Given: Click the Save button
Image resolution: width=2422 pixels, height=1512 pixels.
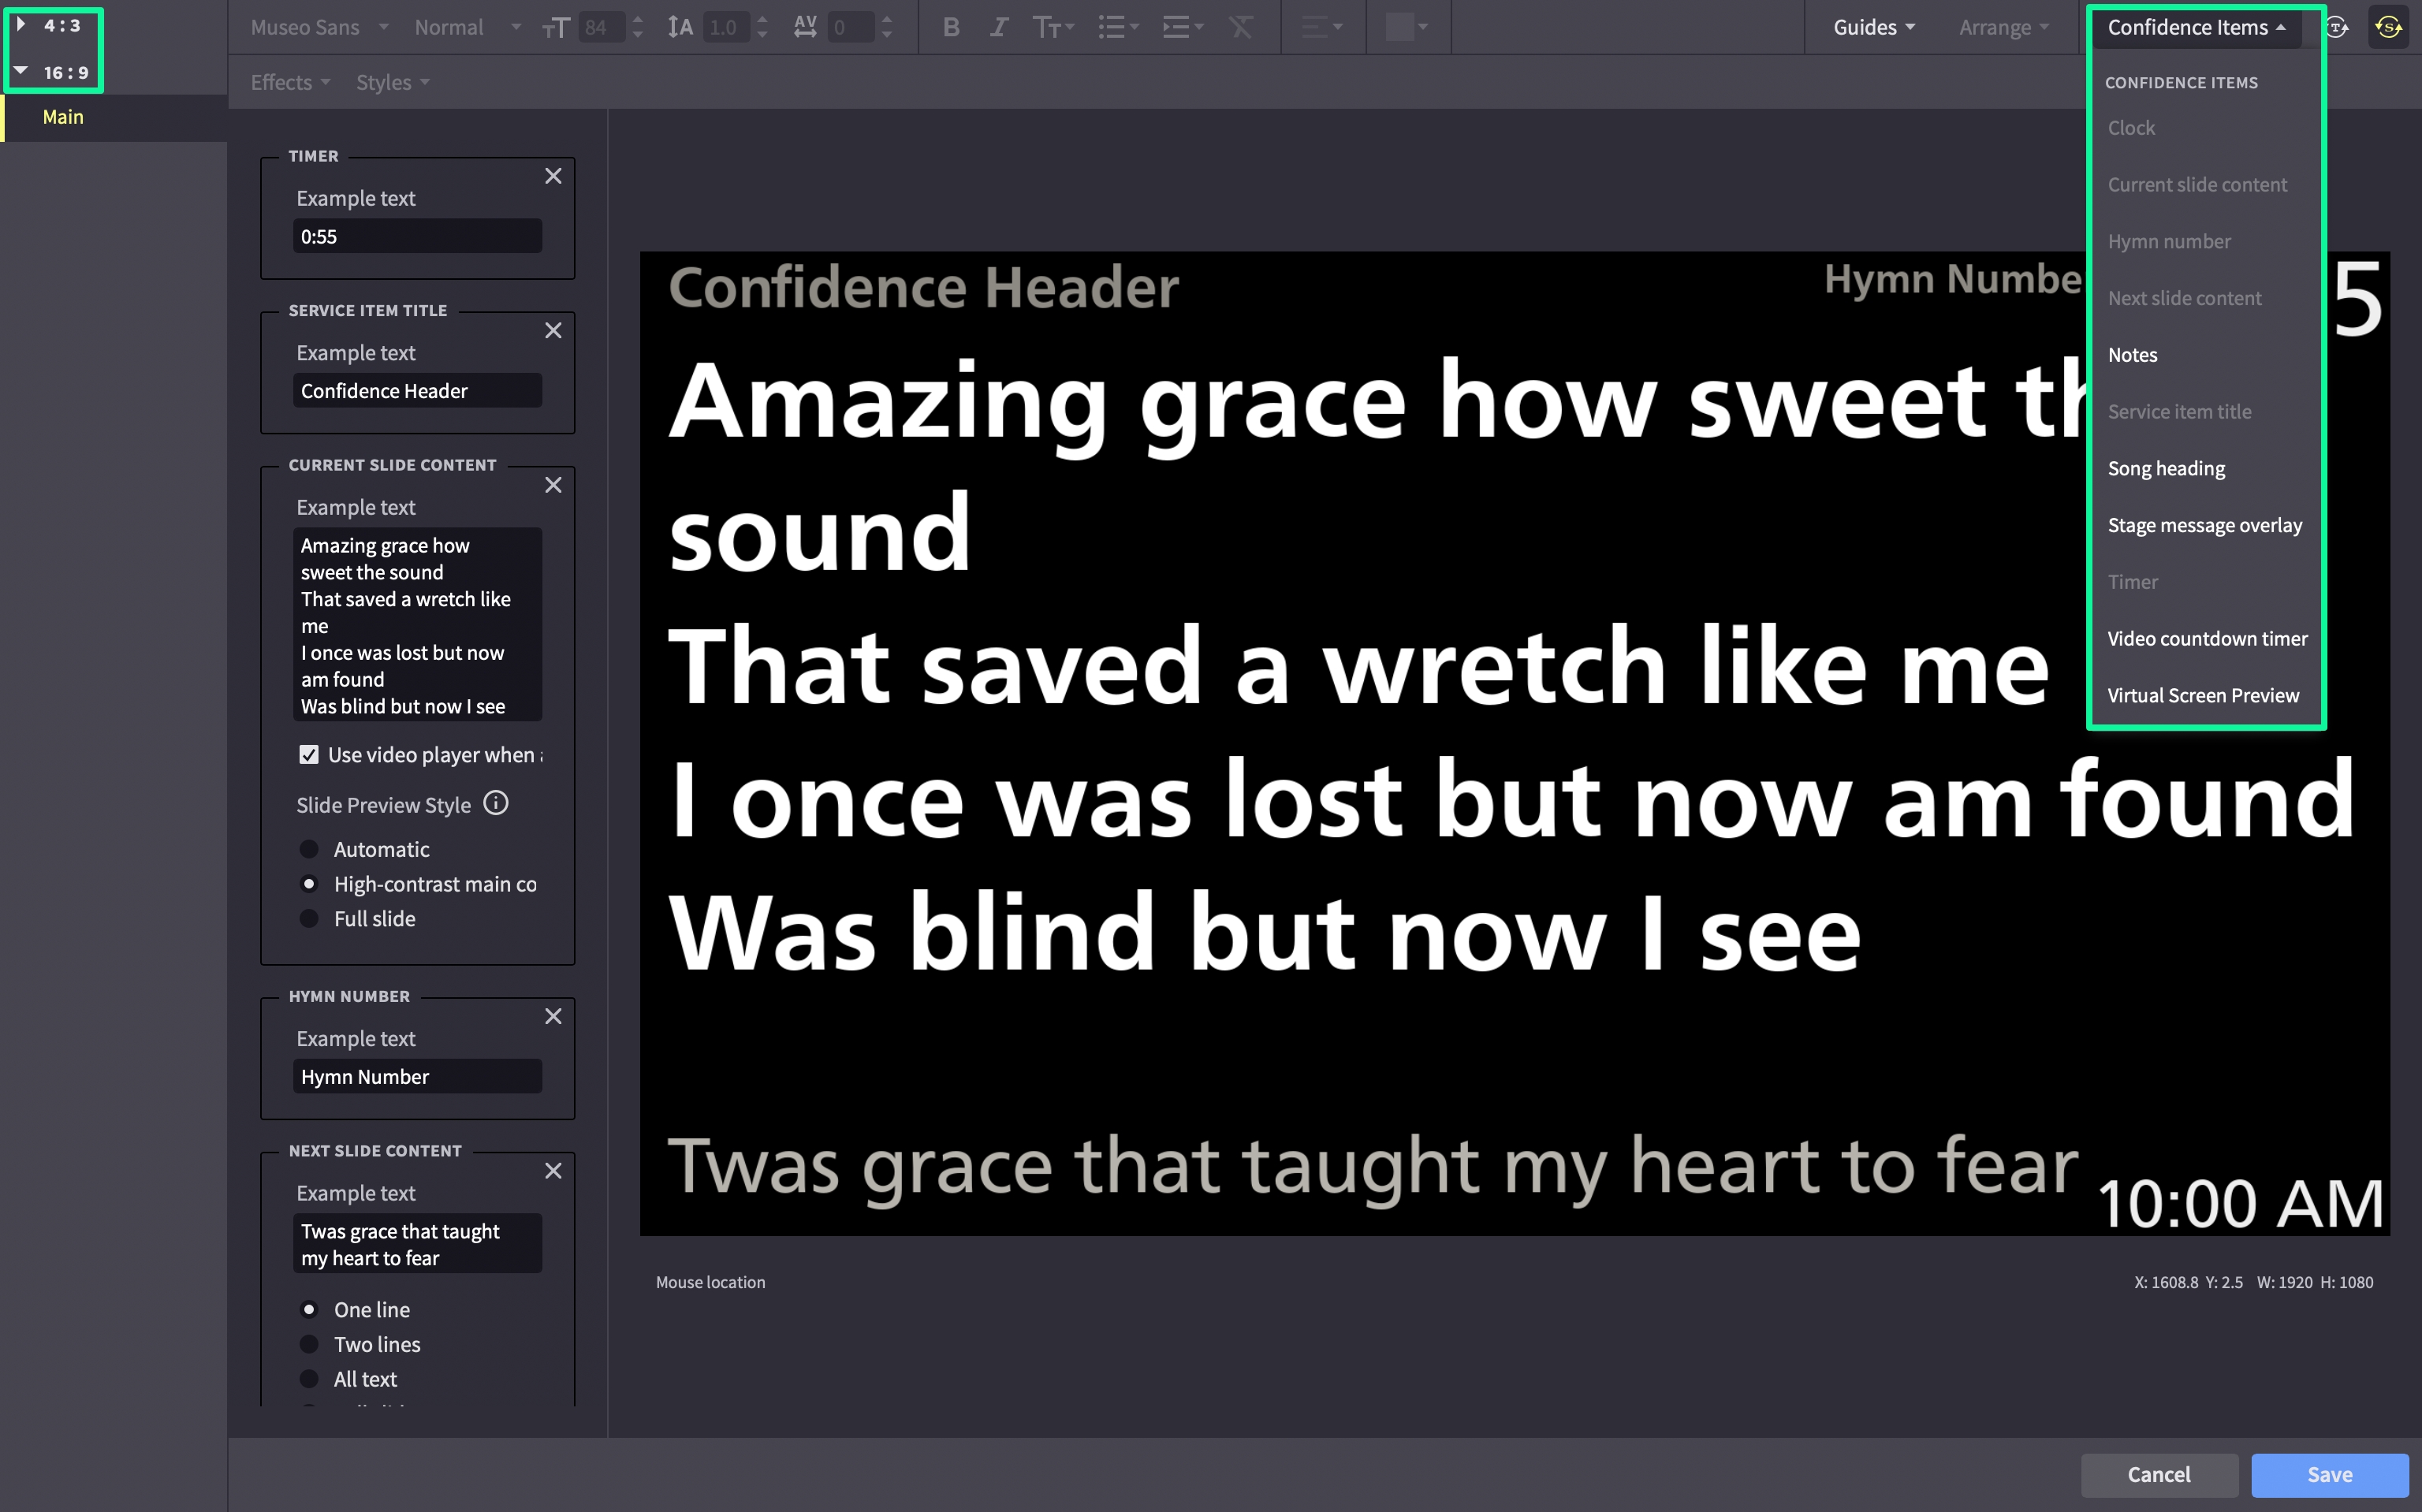Looking at the screenshot, I should 2329,1474.
